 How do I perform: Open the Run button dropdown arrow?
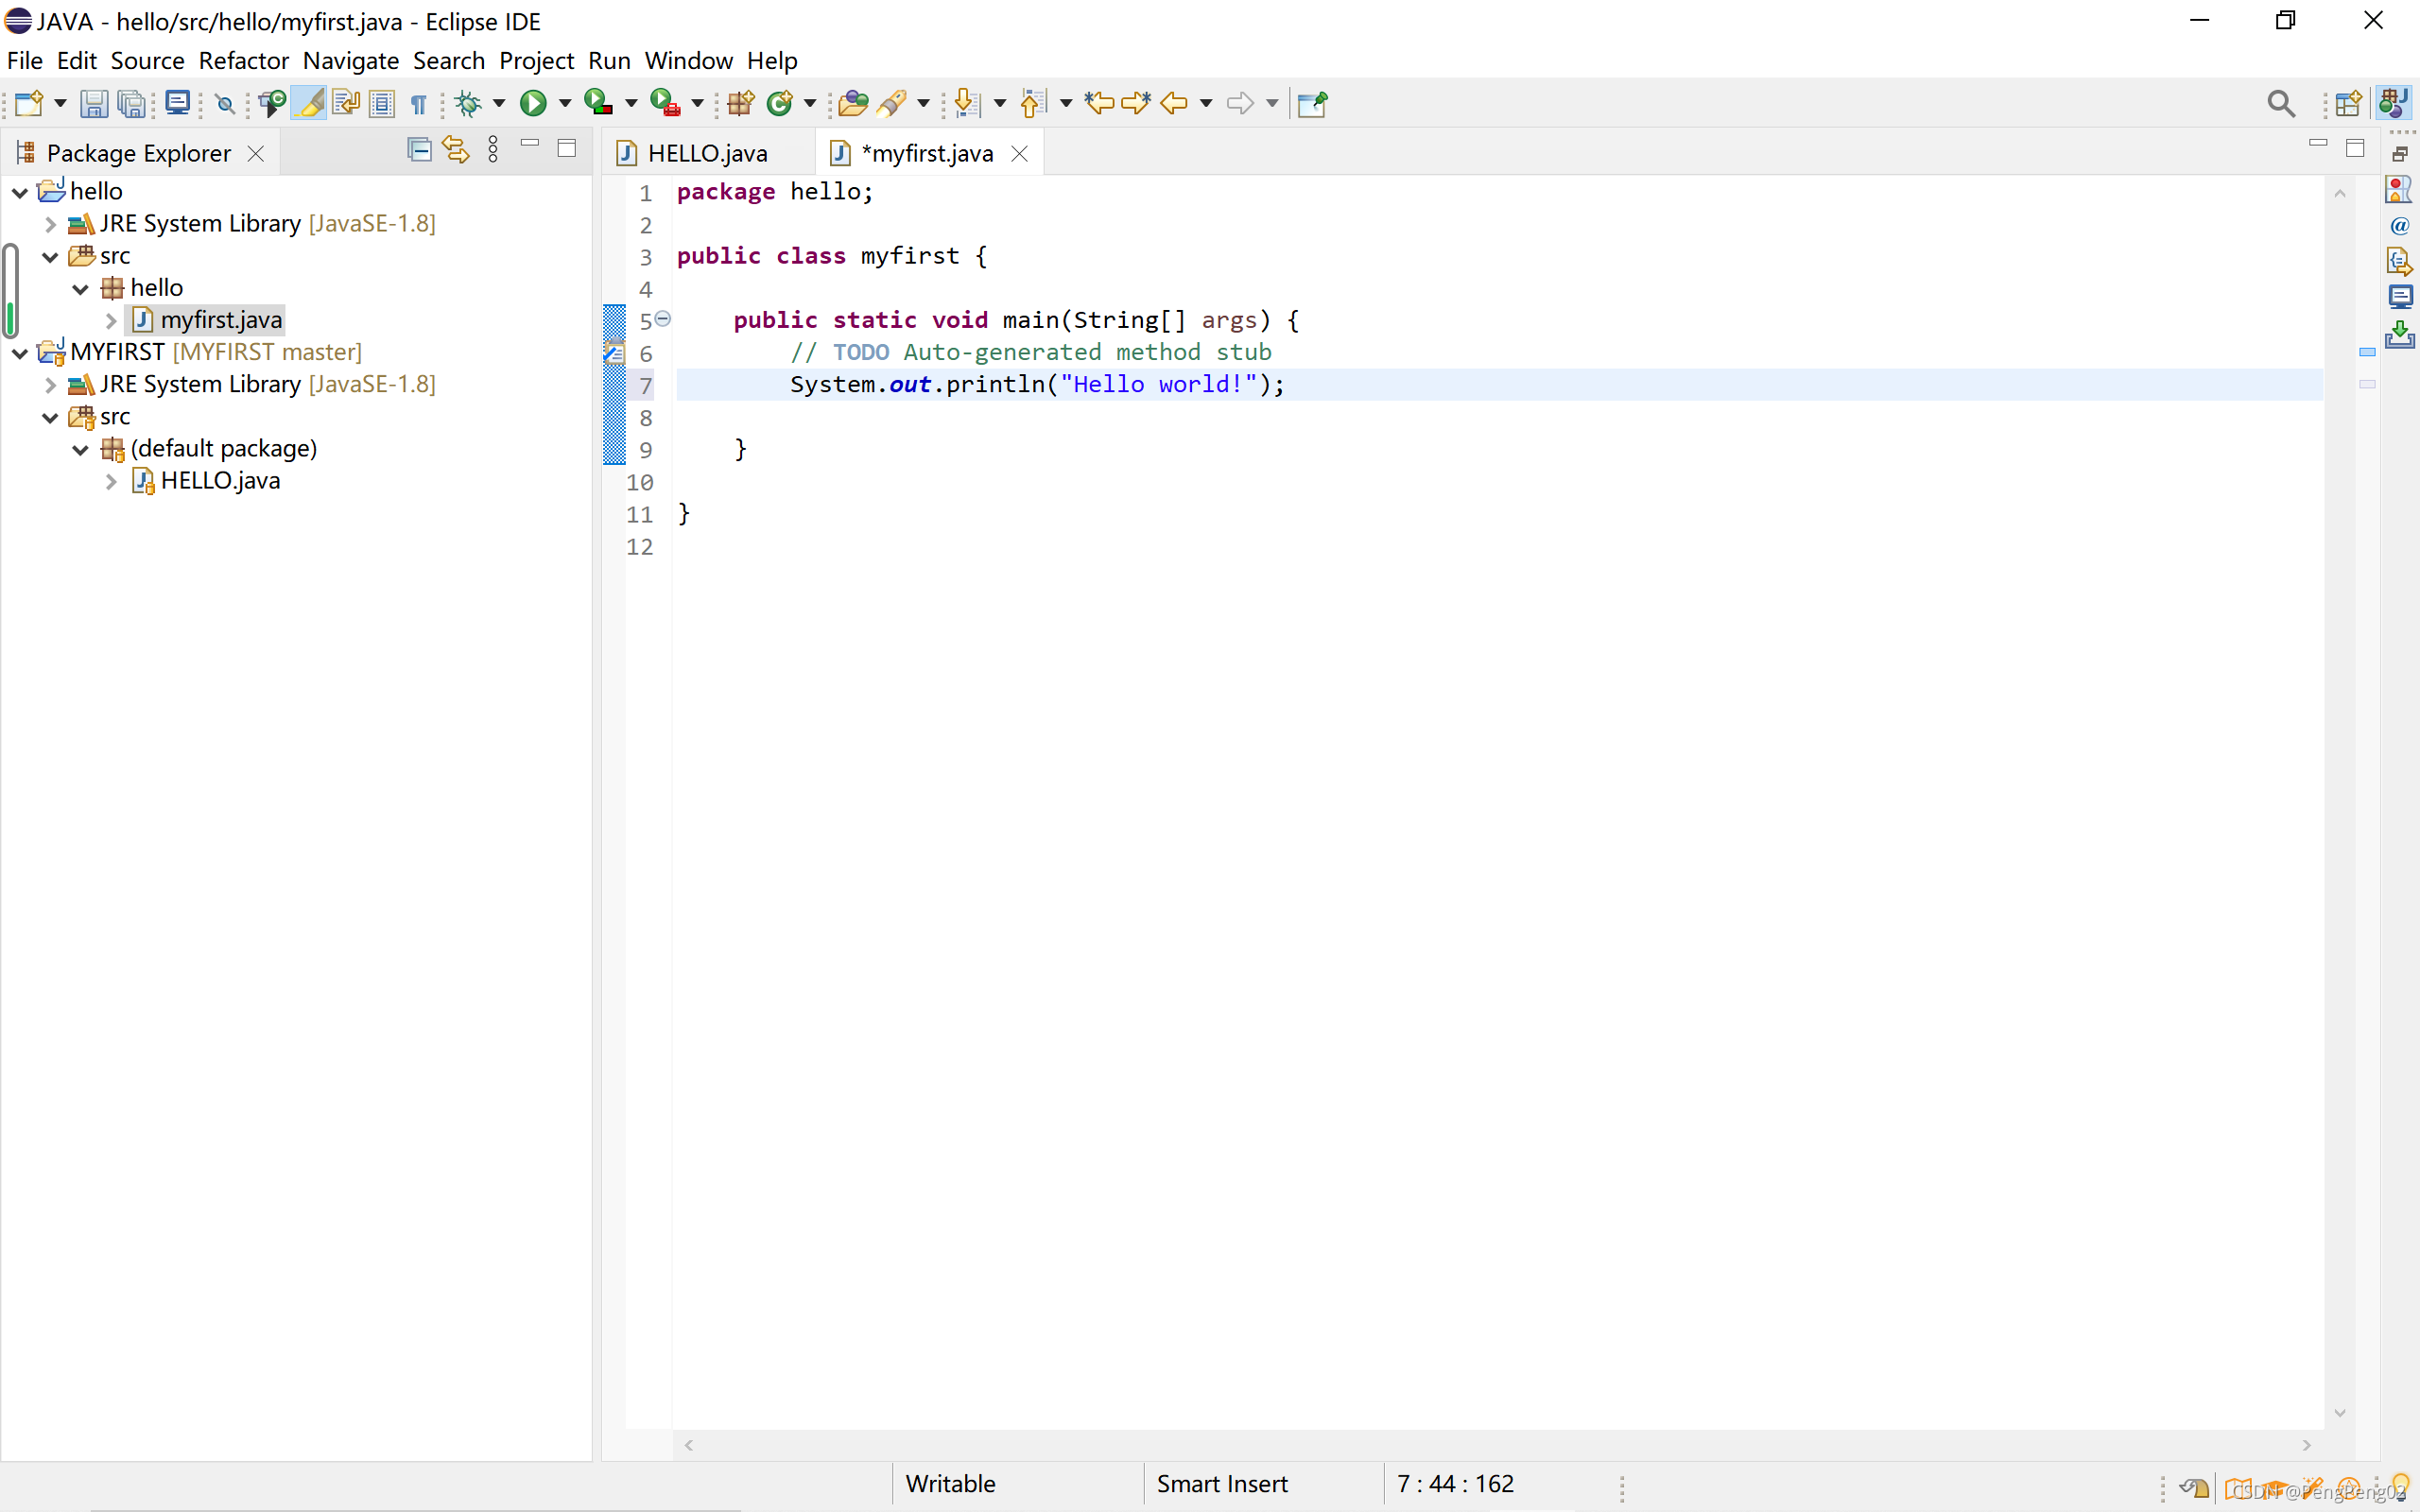(x=565, y=103)
